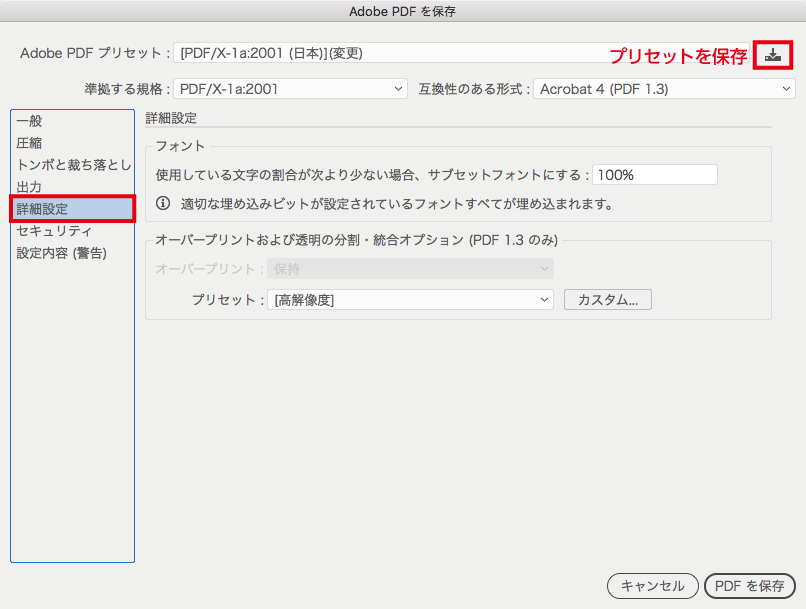Select the 出力 category in sidebar

point(72,187)
